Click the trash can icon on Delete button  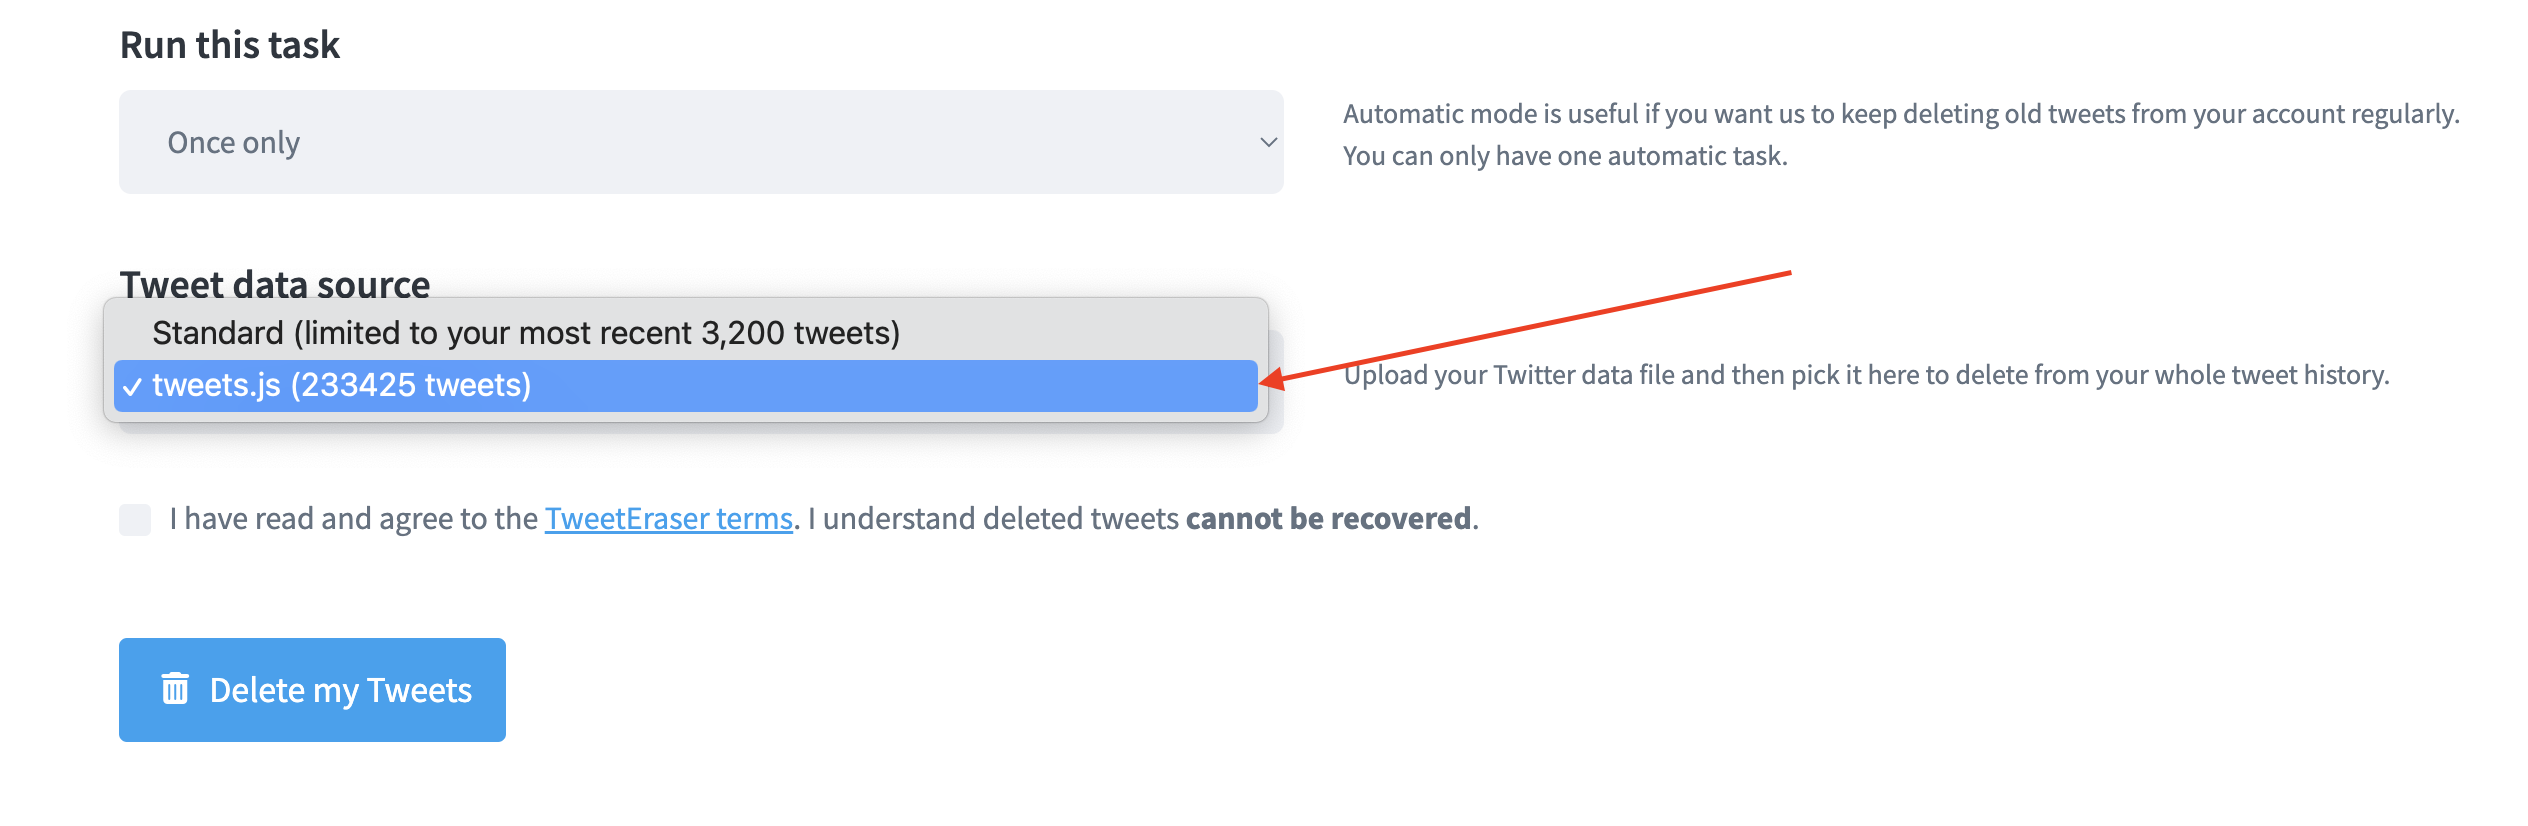175,689
